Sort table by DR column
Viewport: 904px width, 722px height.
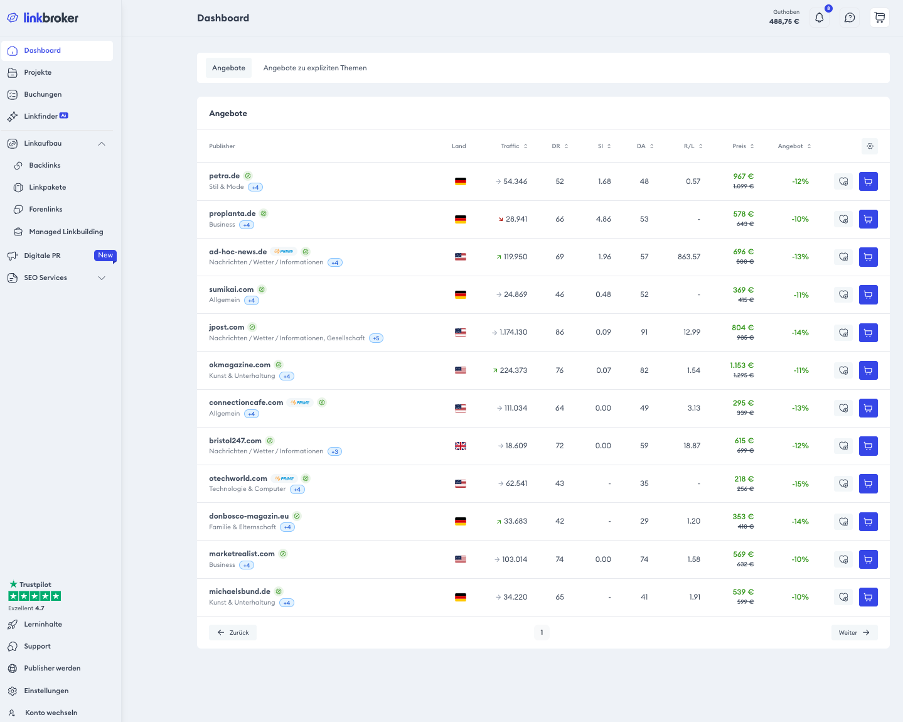560,146
